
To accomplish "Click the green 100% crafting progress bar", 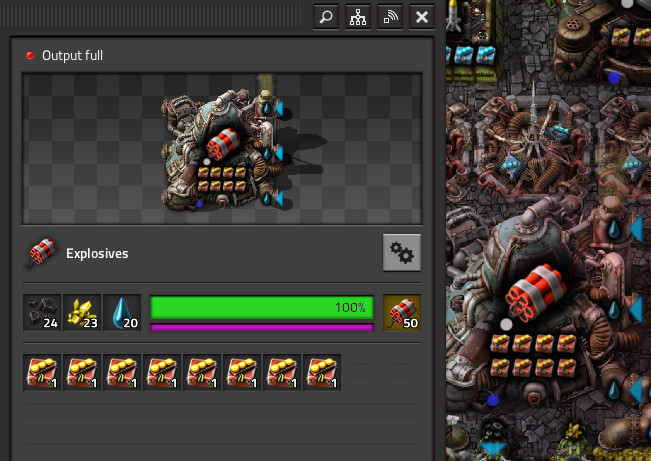I will click(261, 307).
